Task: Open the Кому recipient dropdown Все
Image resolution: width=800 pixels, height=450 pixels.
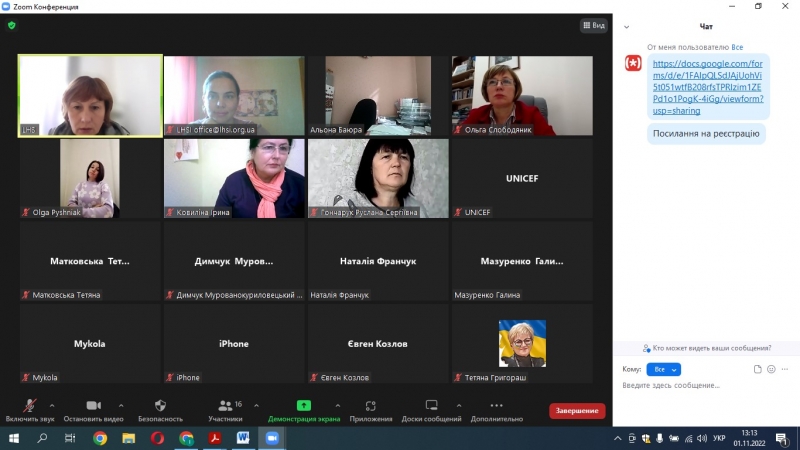Action: tap(663, 369)
